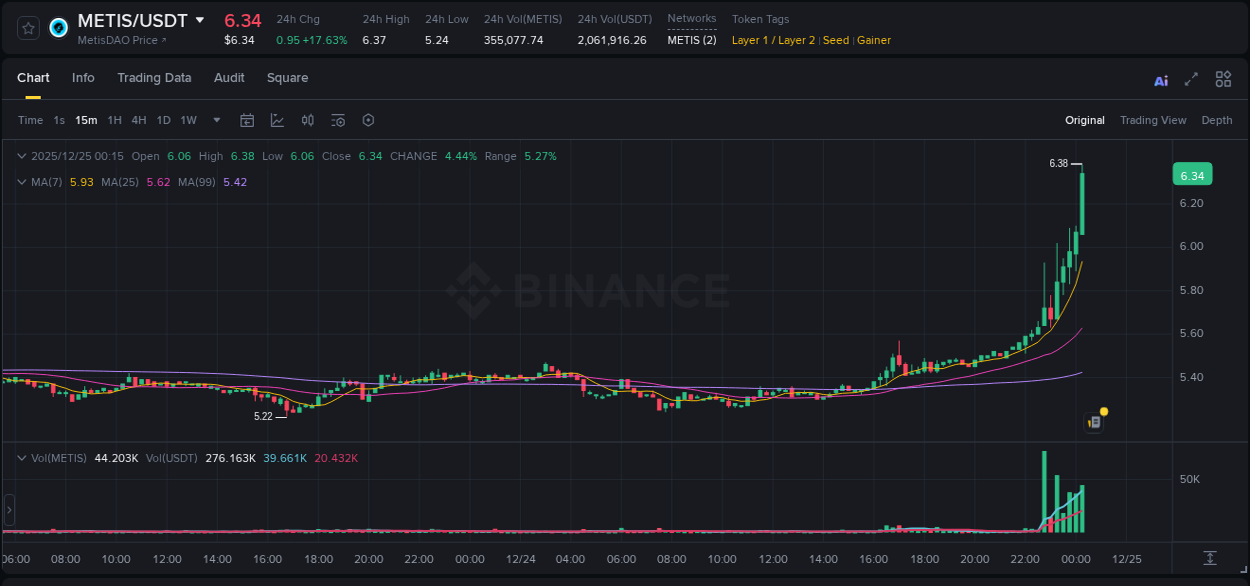
Task: Open the AI analysis assistant
Action: pyautogui.click(x=1160, y=79)
